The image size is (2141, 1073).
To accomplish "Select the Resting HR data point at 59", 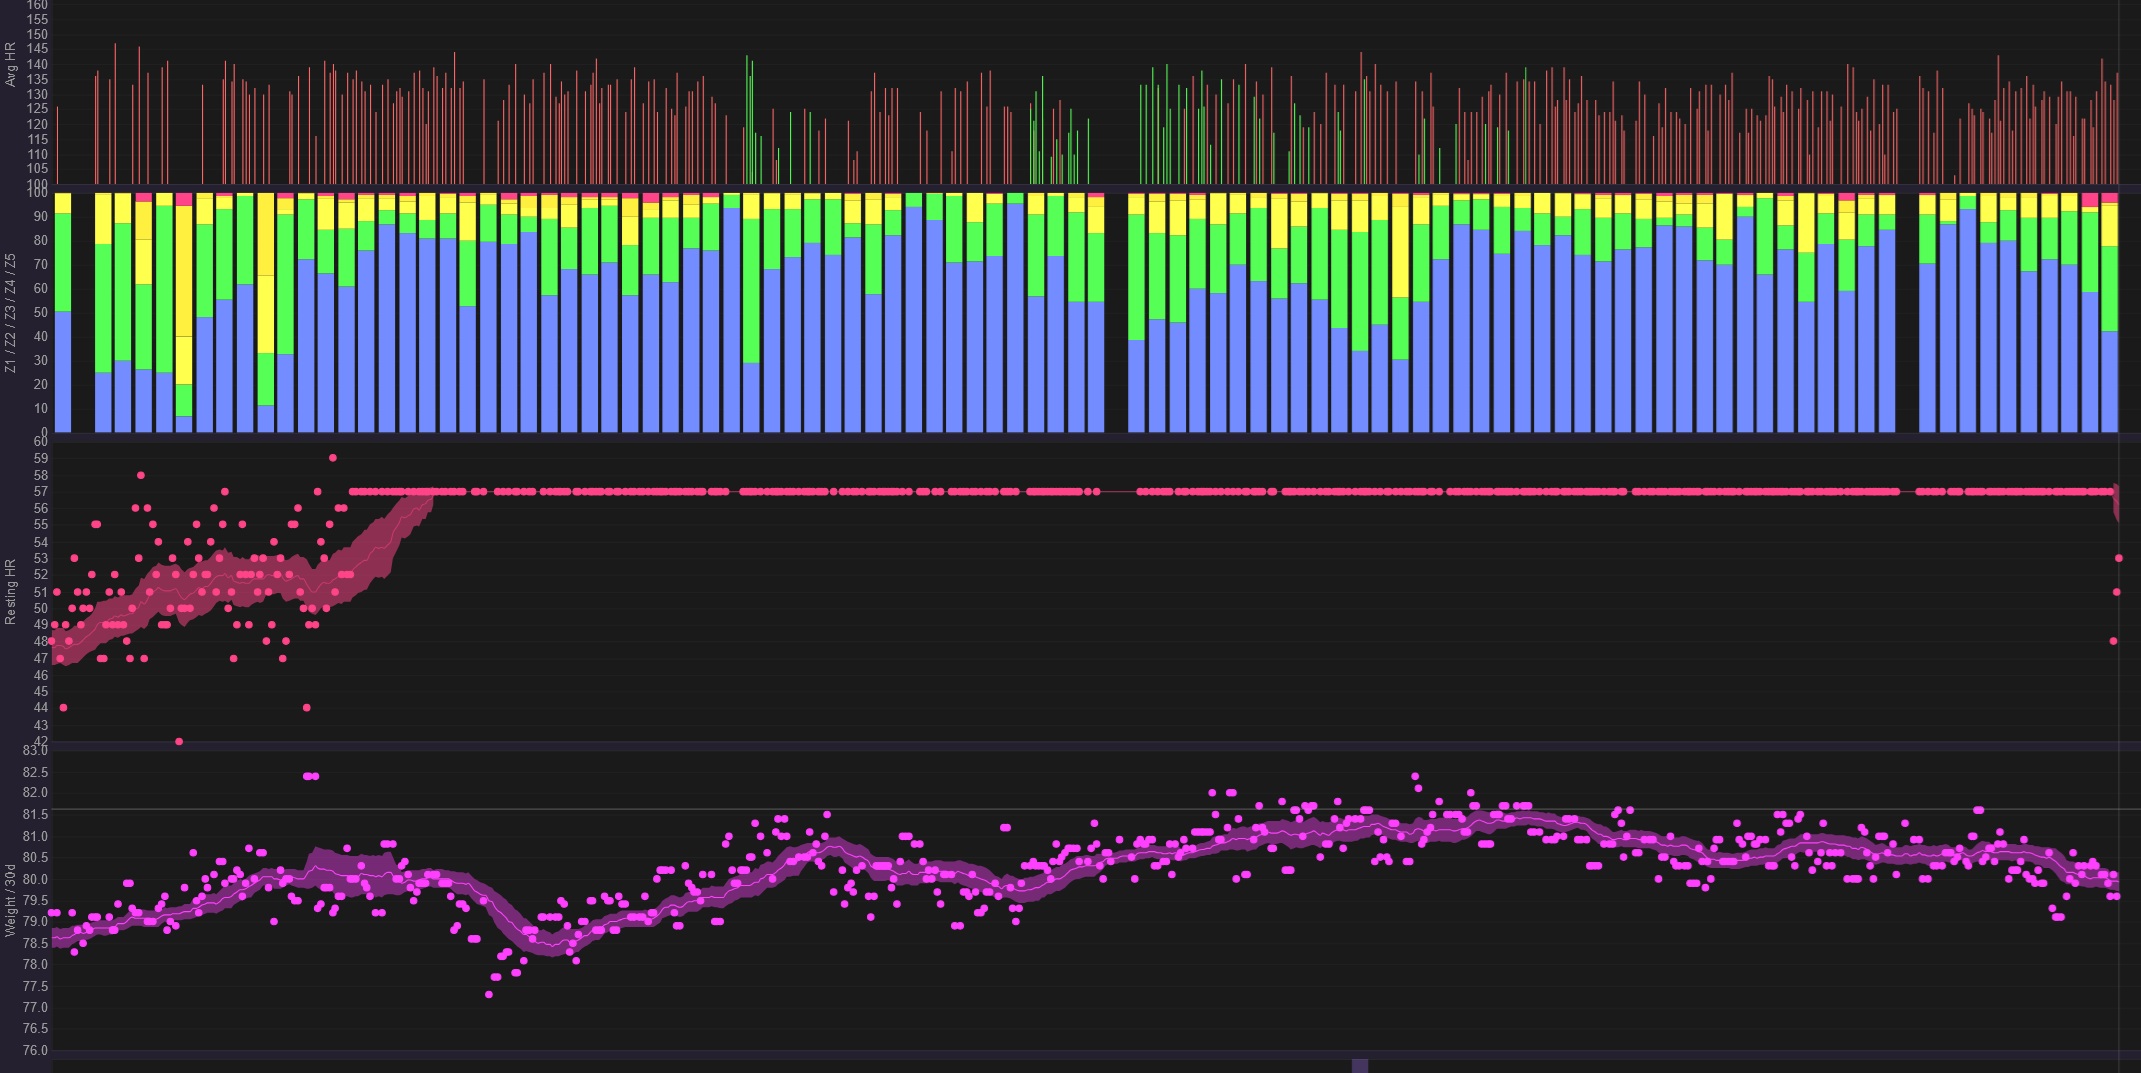I will pyautogui.click(x=333, y=458).
